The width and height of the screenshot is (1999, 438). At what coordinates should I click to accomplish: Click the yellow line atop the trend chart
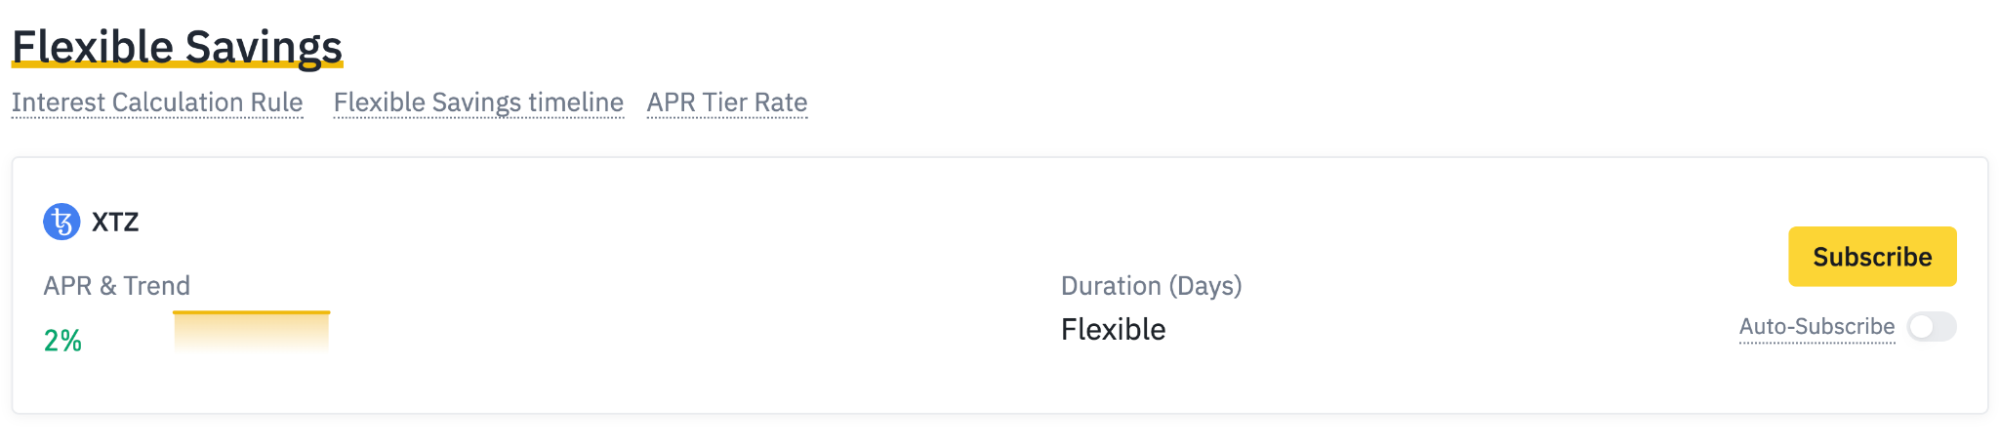click(251, 313)
